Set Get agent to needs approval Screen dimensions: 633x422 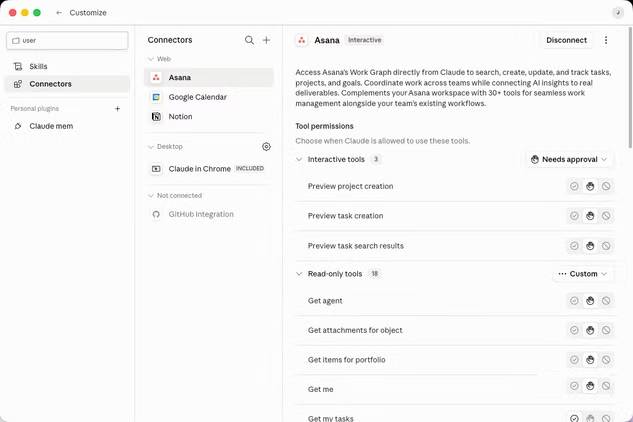[590, 300]
